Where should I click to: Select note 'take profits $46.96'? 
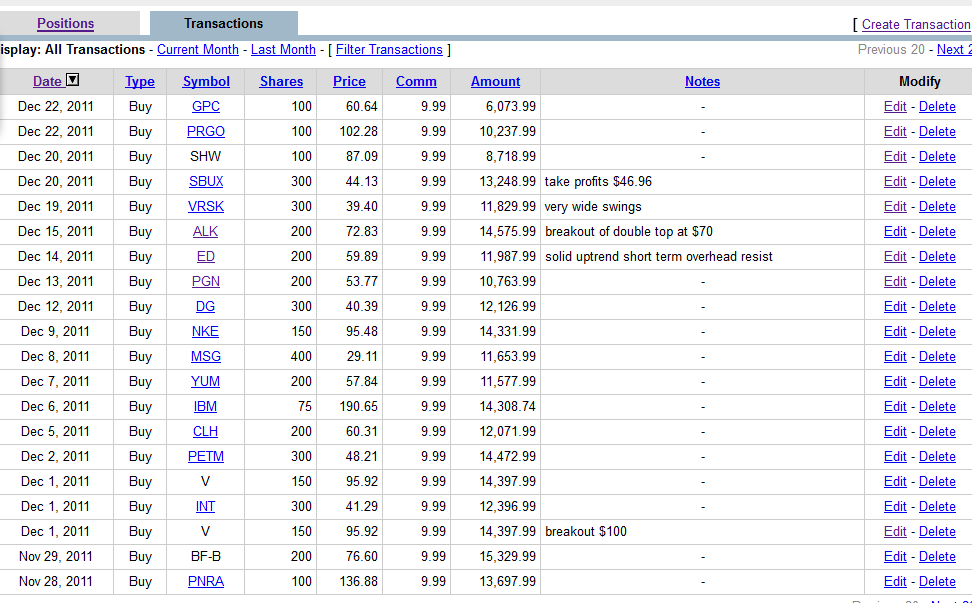pos(598,182)
